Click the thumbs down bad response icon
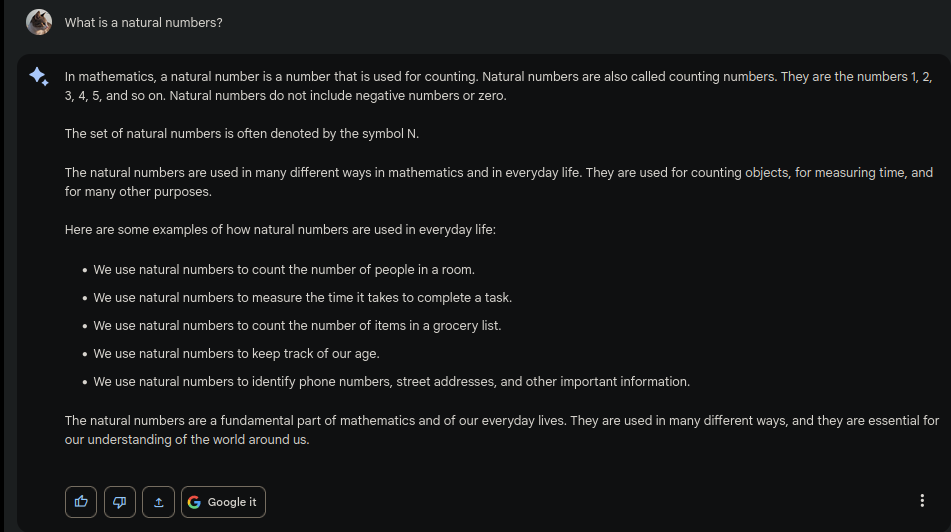This screenshot has width=951, height=532. coord(120,502)
